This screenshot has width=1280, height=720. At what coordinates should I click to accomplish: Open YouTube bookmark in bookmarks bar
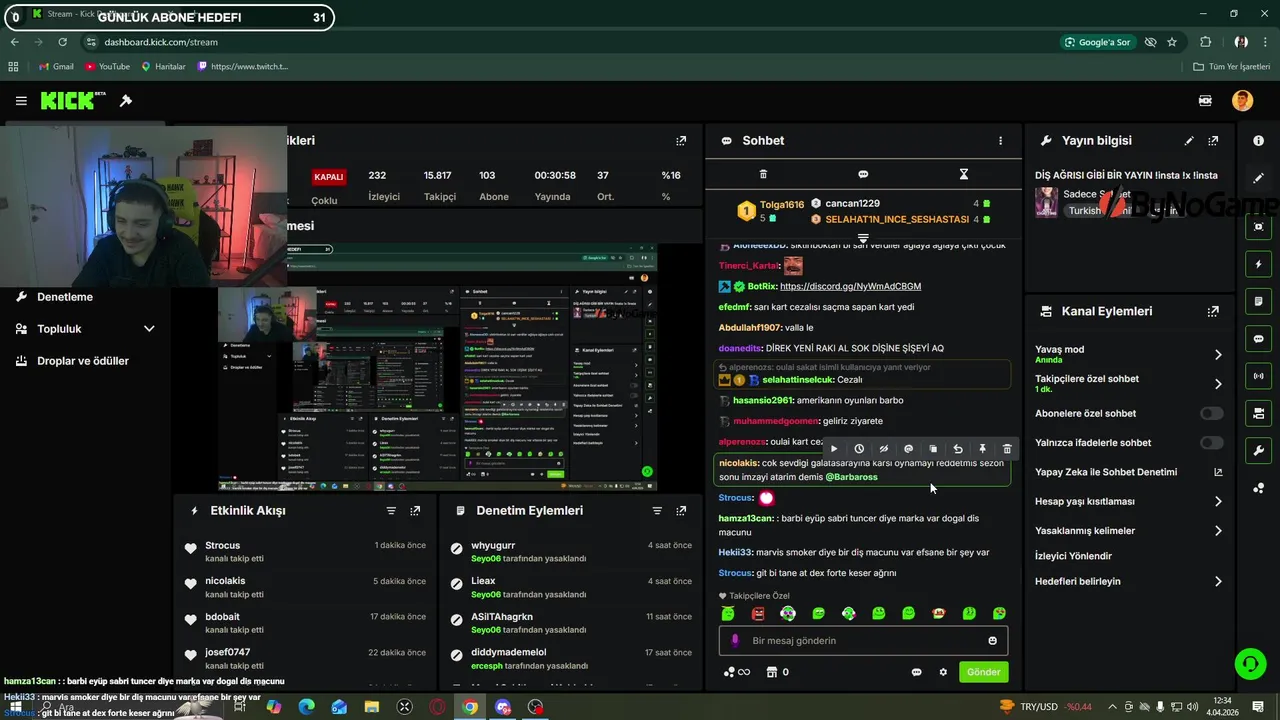(107, 67)
